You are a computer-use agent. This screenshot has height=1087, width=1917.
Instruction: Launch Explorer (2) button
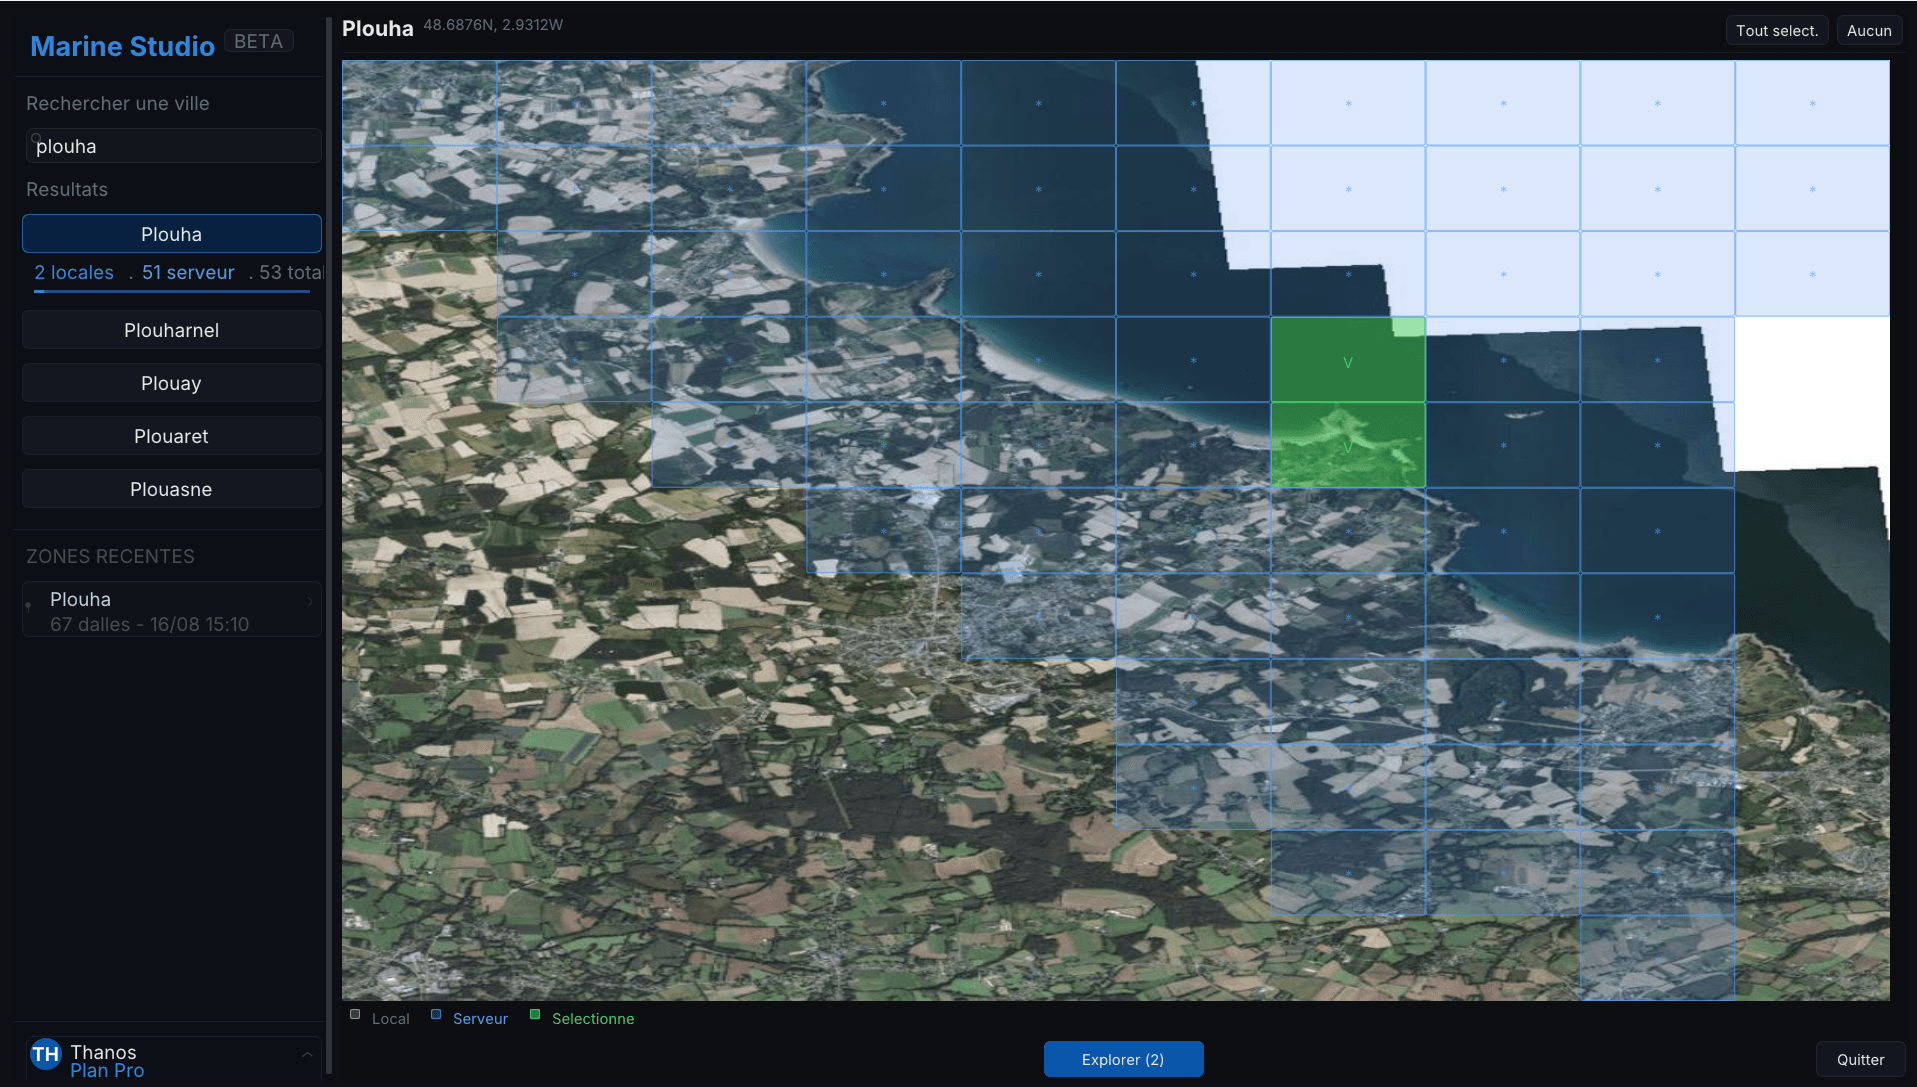click(1123, 1059)
